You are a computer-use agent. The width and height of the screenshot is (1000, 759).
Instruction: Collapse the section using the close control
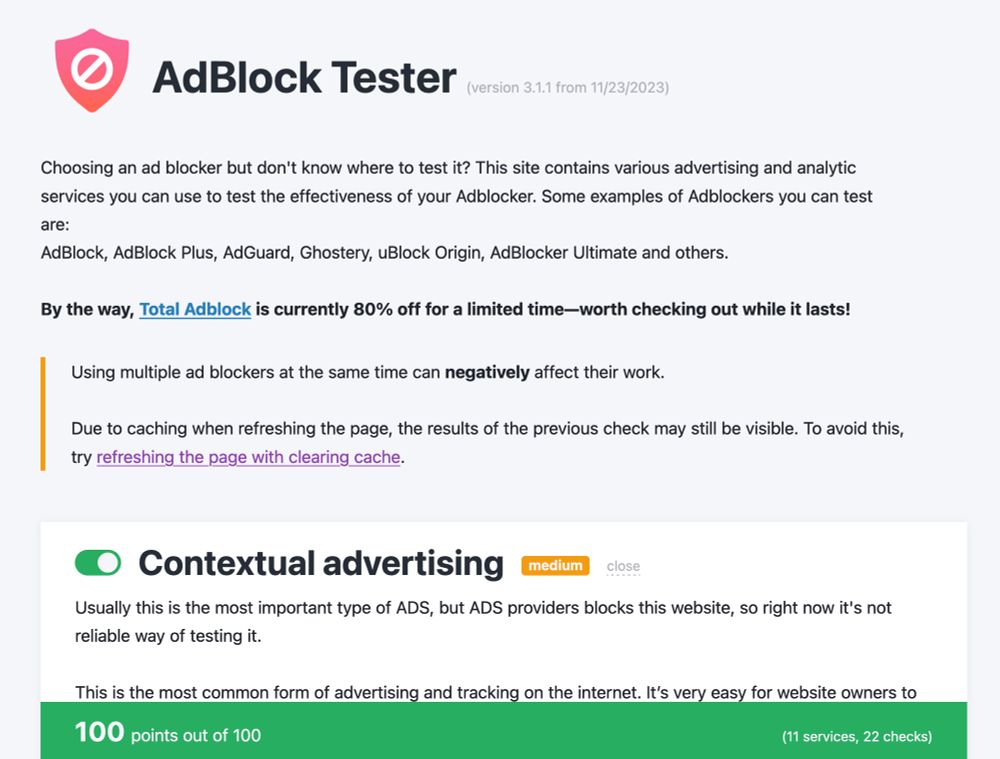622,566
